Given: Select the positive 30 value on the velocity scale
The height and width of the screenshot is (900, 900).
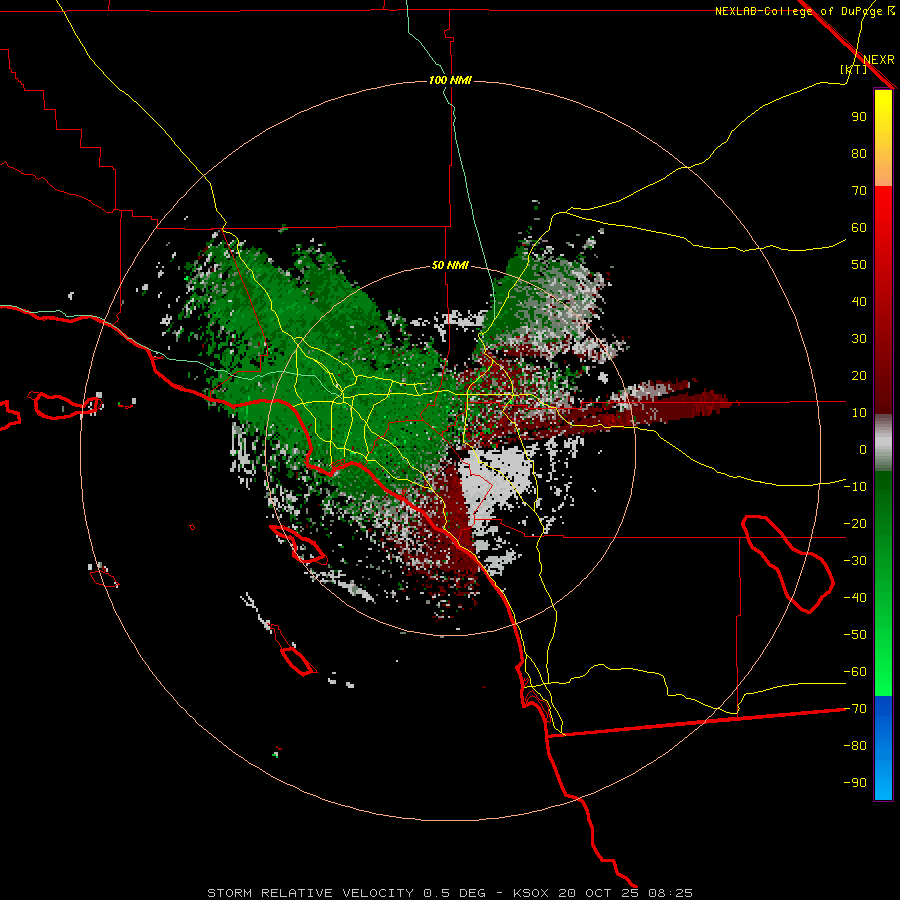Looking at the screenshot, I should point(859,339).
